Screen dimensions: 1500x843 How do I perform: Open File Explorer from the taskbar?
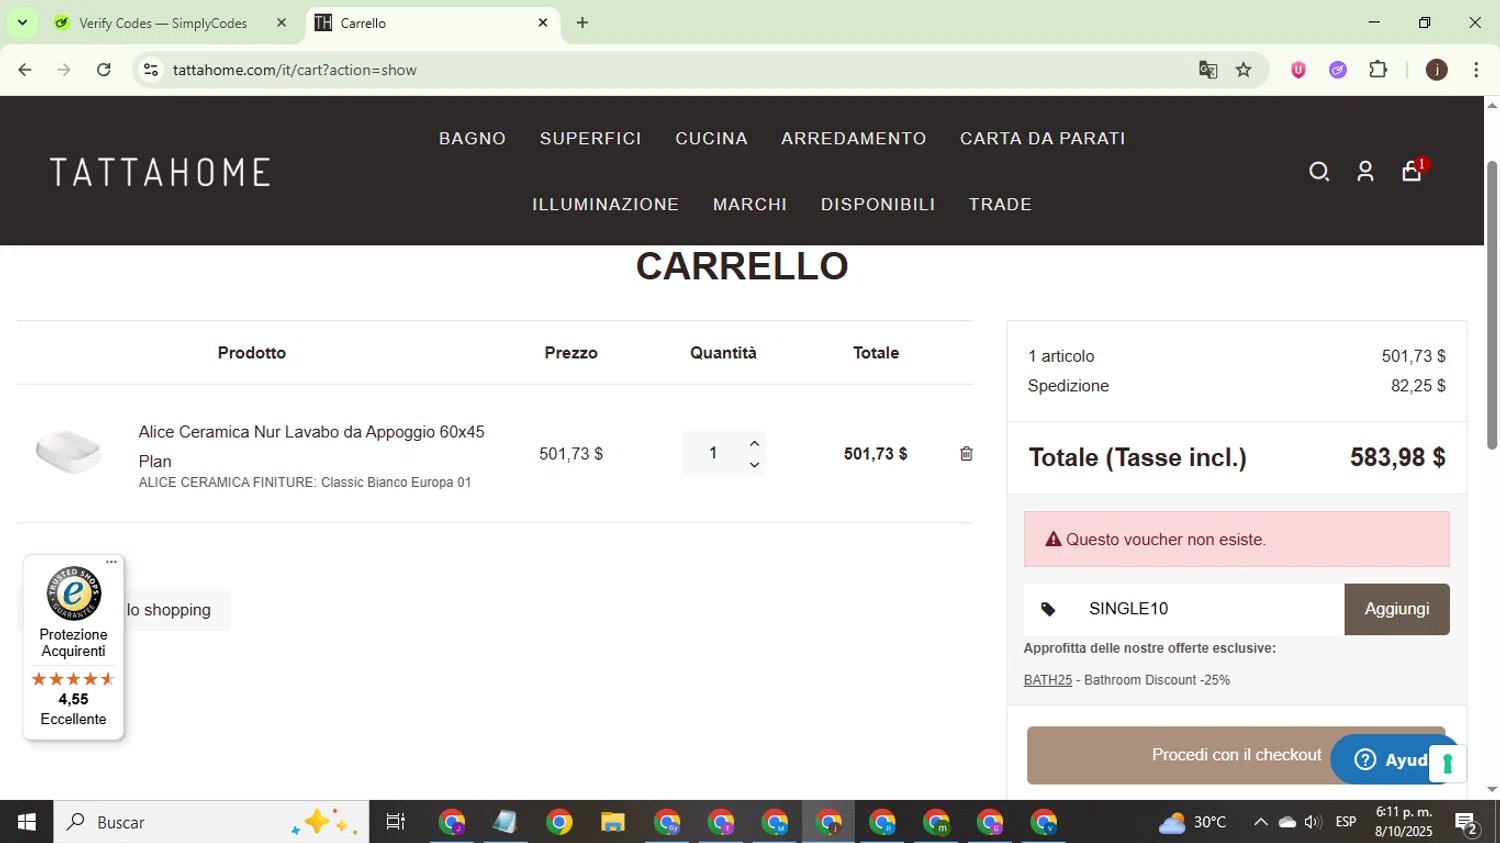click(612, 822)
